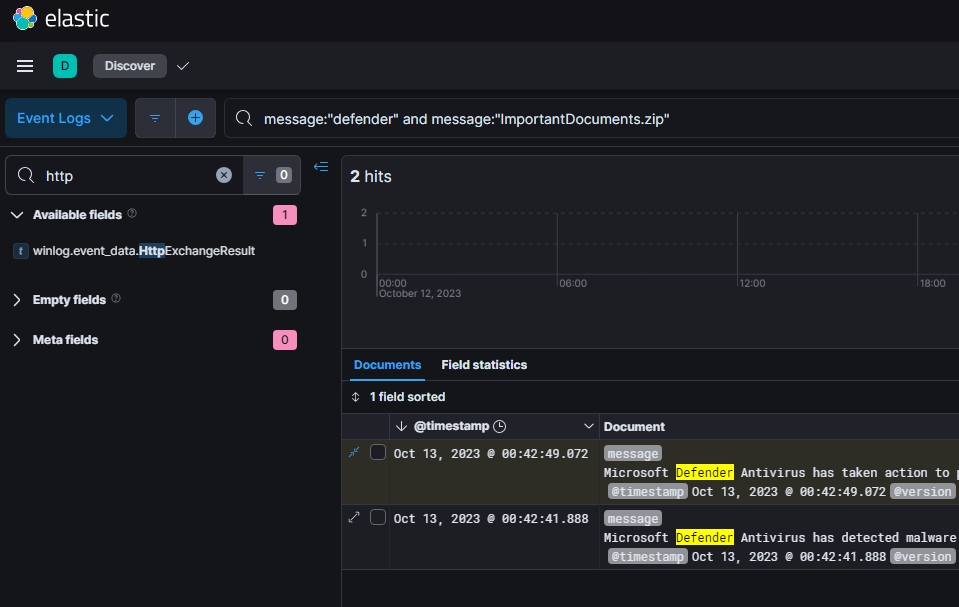Viewport: 959px width, 607px height.
Task: Add a filter with the plus icon
Action: (195, 118)
